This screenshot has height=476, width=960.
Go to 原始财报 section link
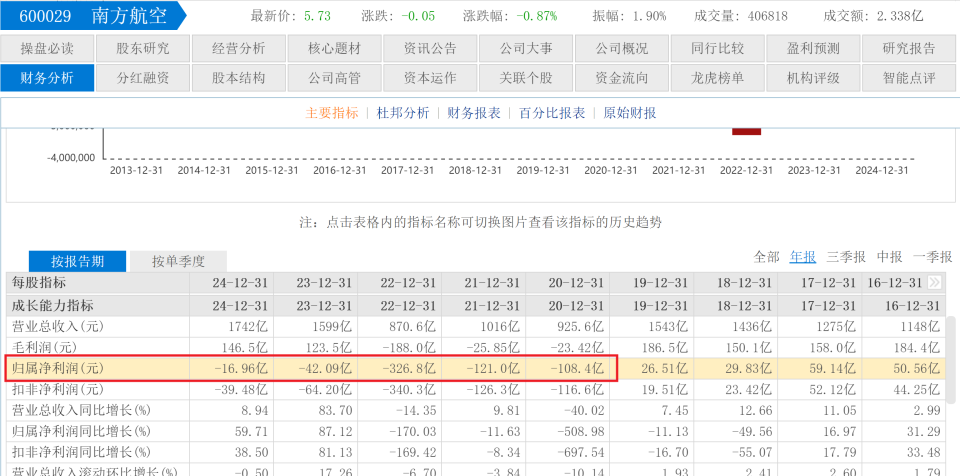pos(629,113)
